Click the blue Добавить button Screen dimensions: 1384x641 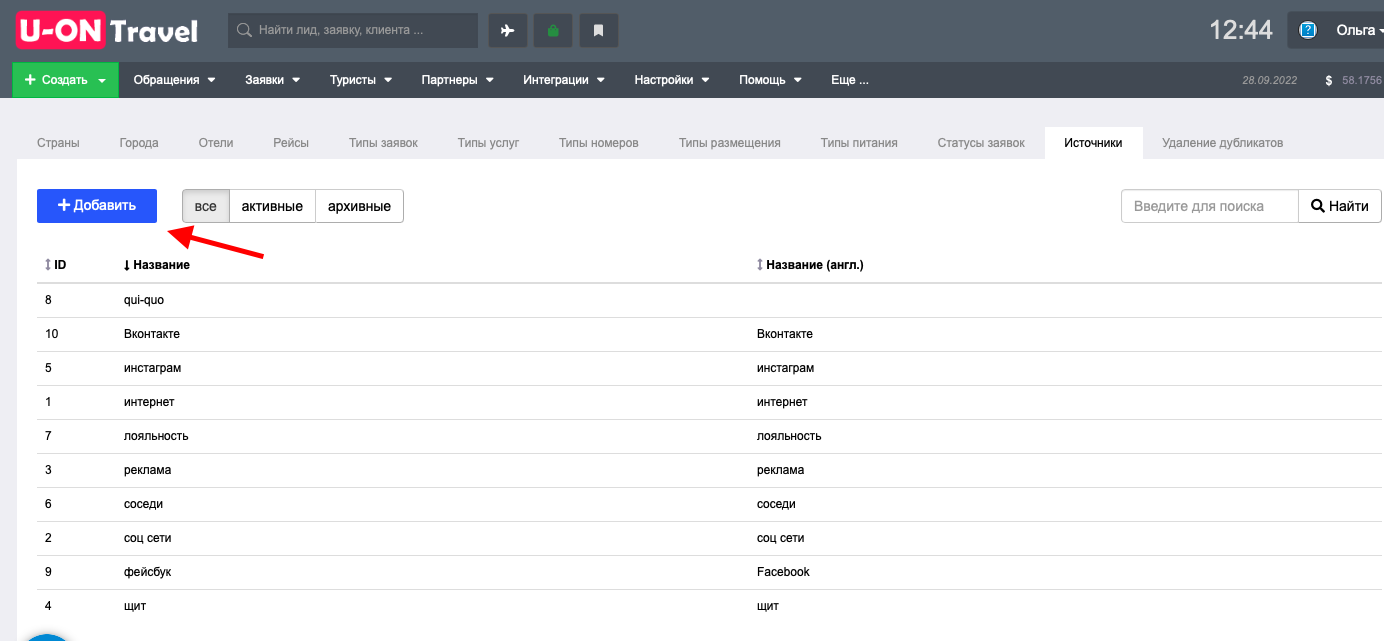coord(97,205)
